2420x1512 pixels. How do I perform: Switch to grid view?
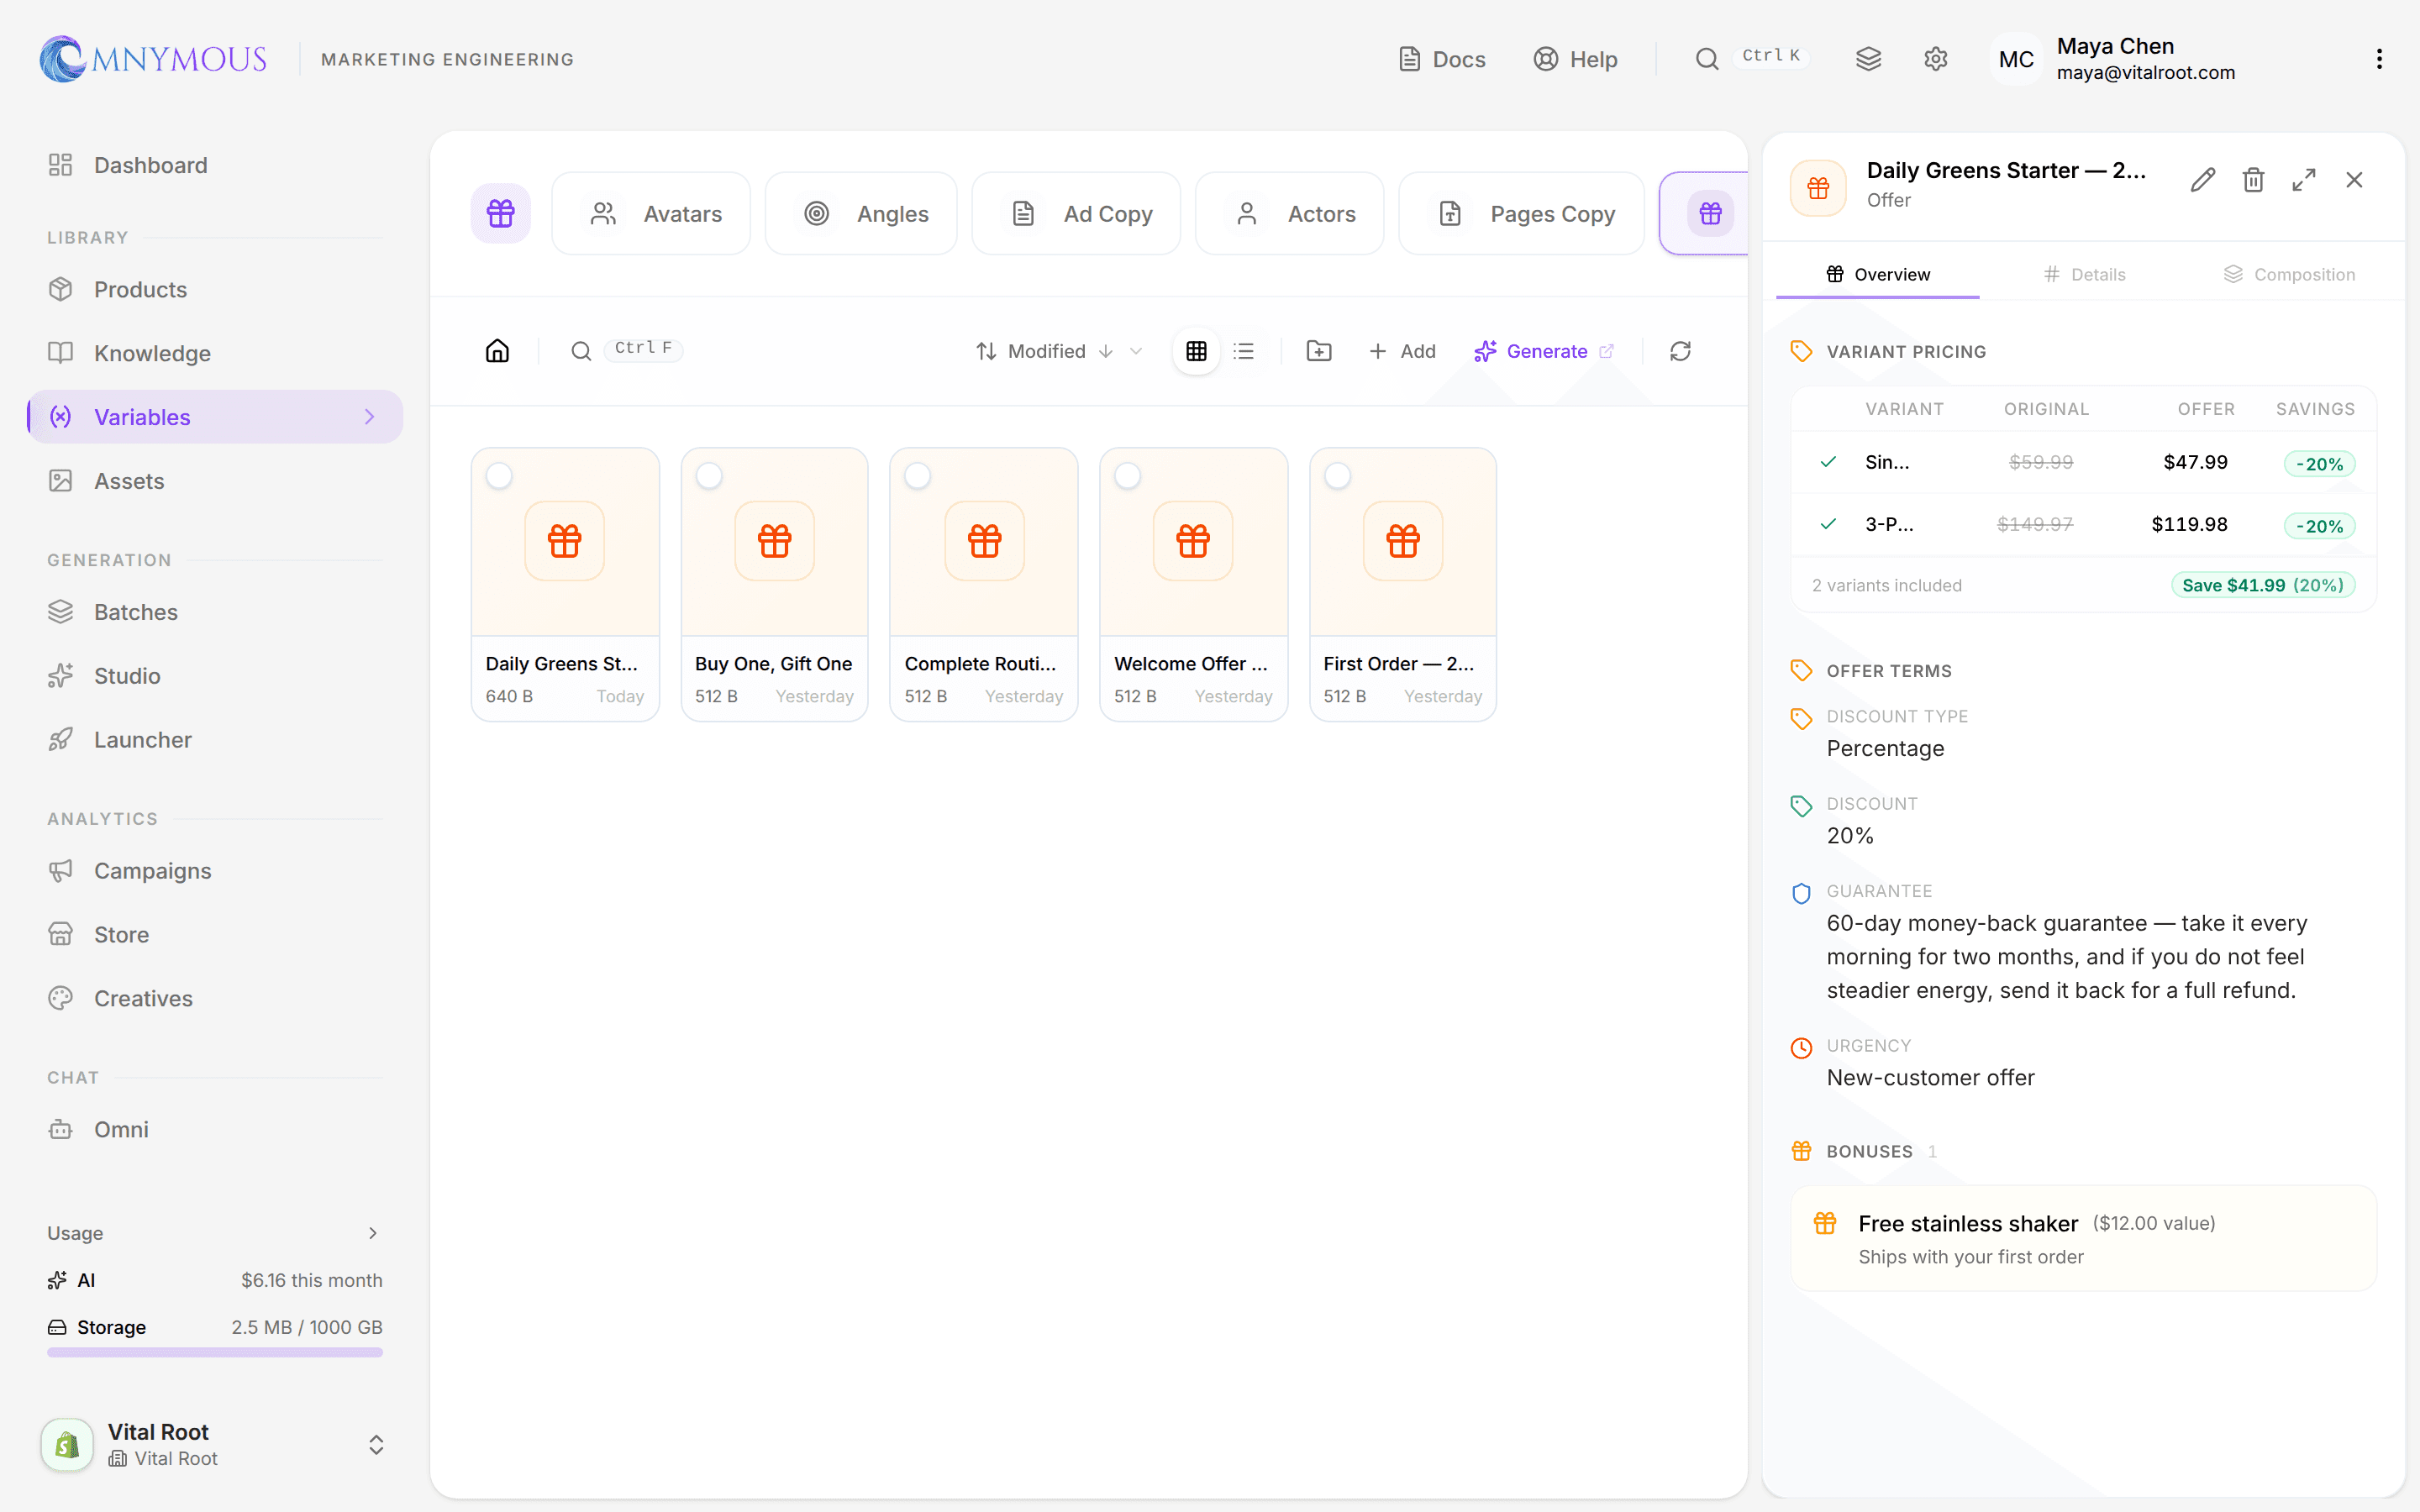click(1196, 351)
